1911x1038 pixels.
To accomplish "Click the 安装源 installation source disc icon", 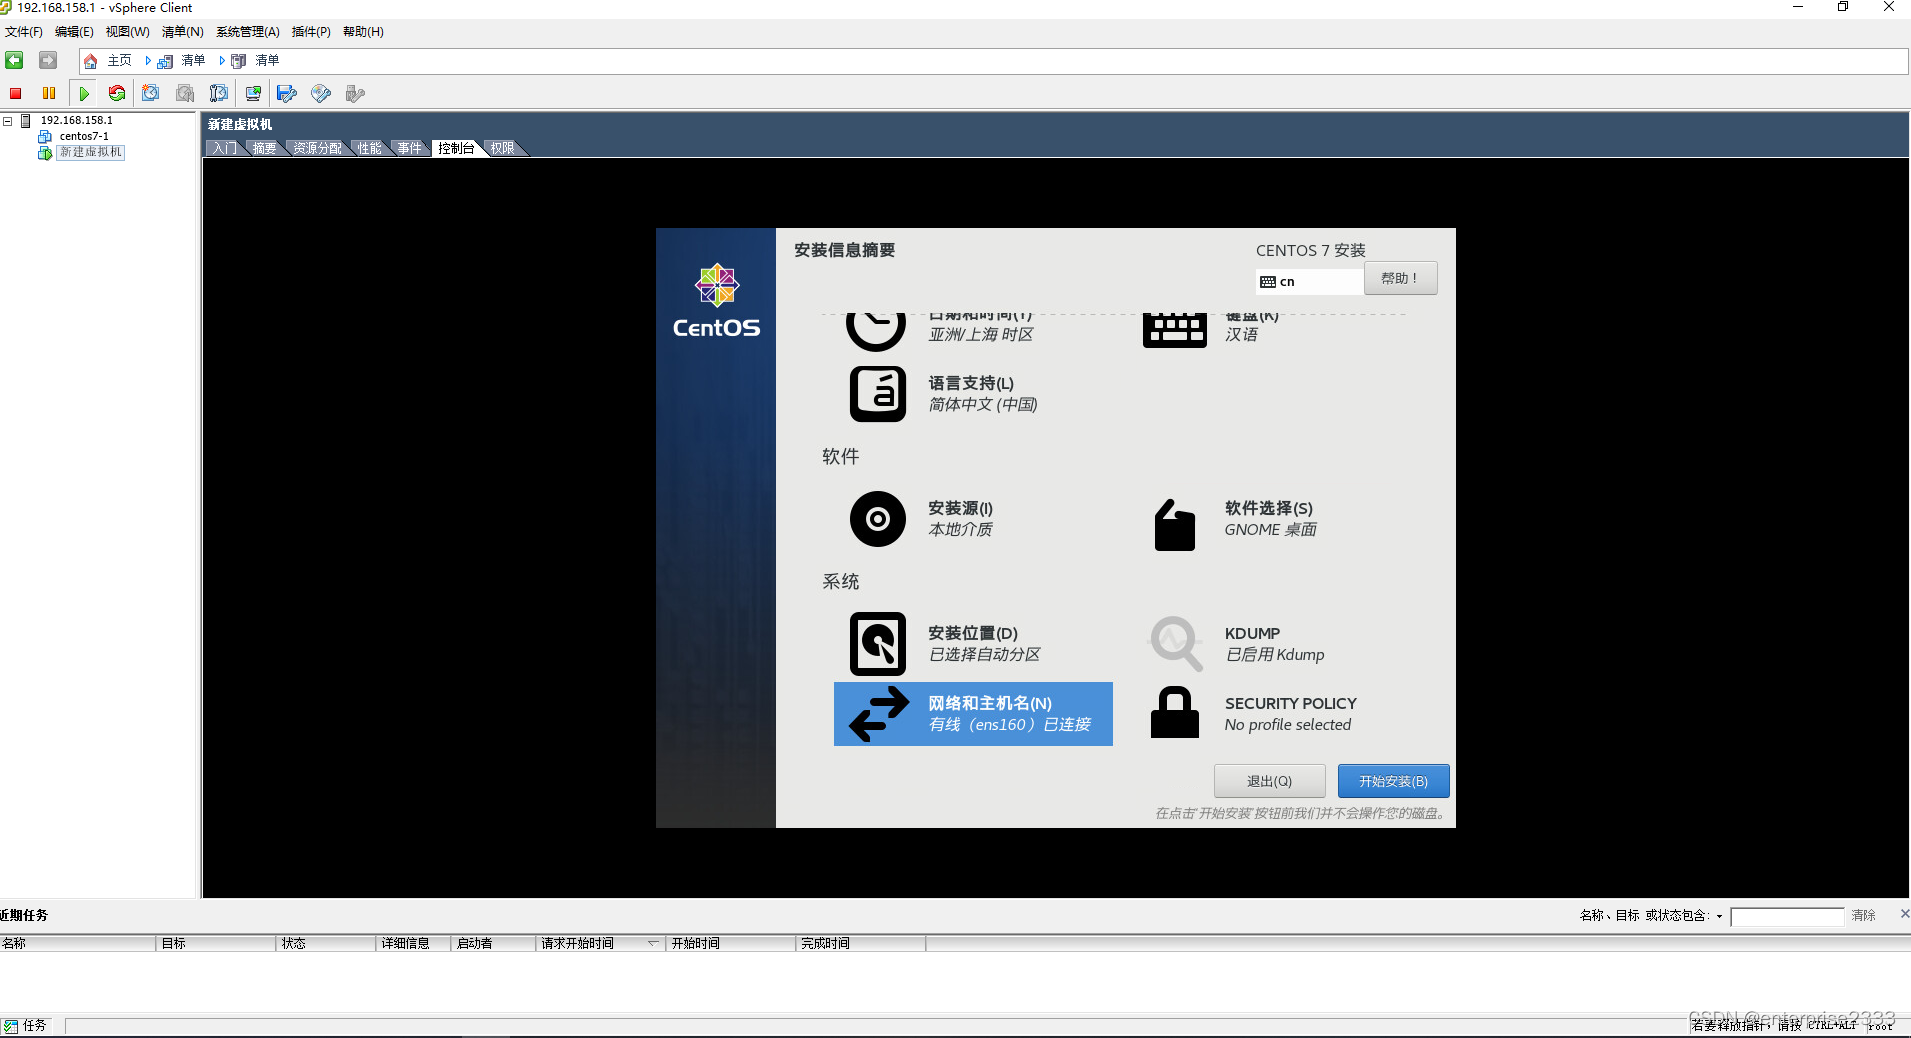I will 878,519.
